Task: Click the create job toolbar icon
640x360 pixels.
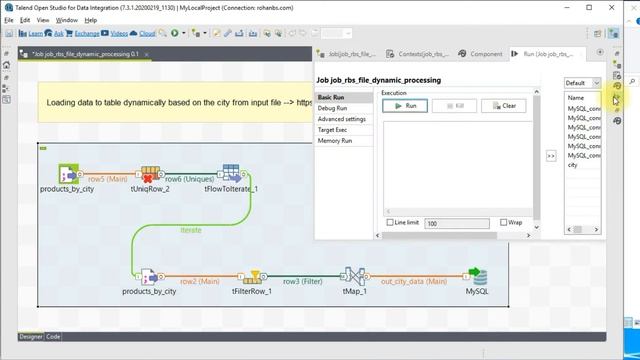Action: pos(196,33)
